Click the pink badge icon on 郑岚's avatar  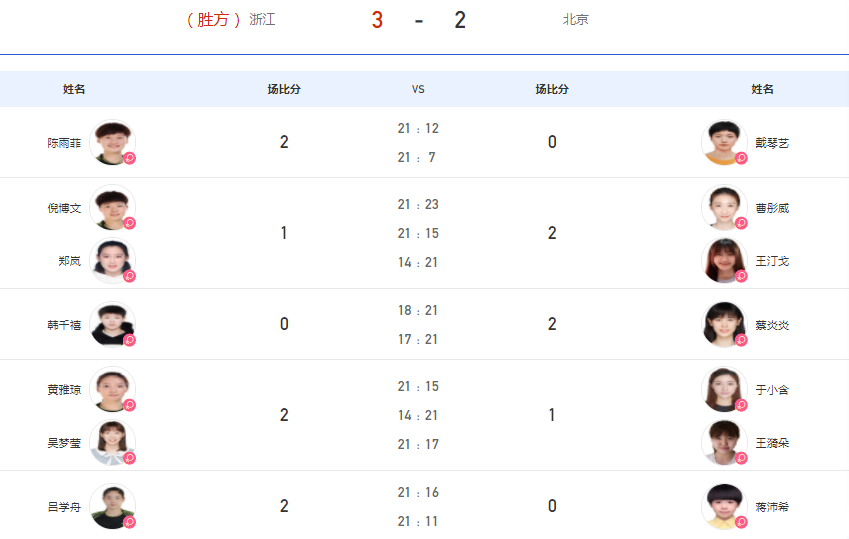[129, 276]
